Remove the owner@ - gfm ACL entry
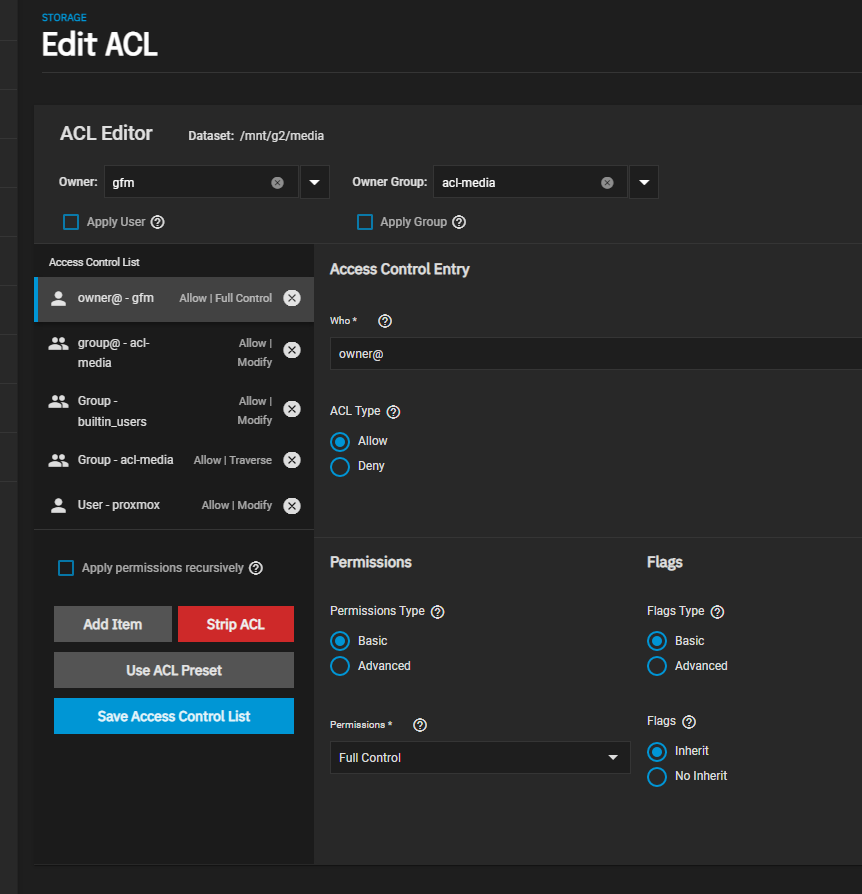This screenshot has height=894, width=862. pyautogui.click(x=292, y=298)
